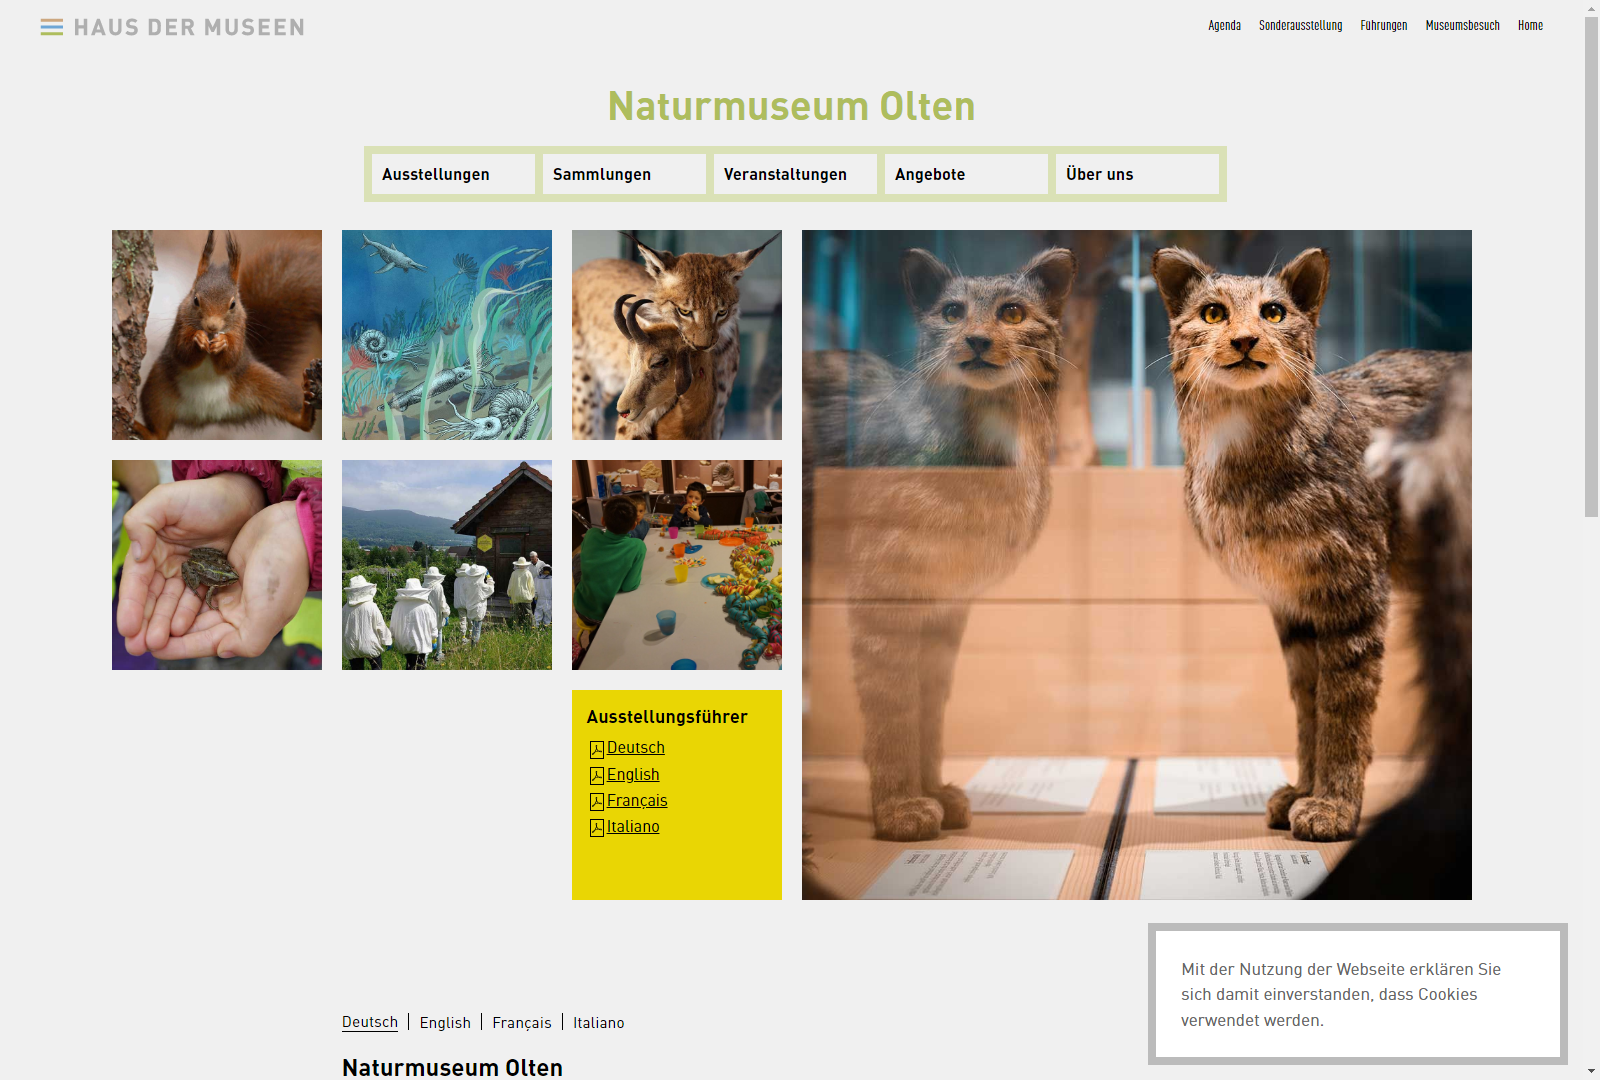
Task: Open the hamburger menu icon
Action: coord(52,28)
